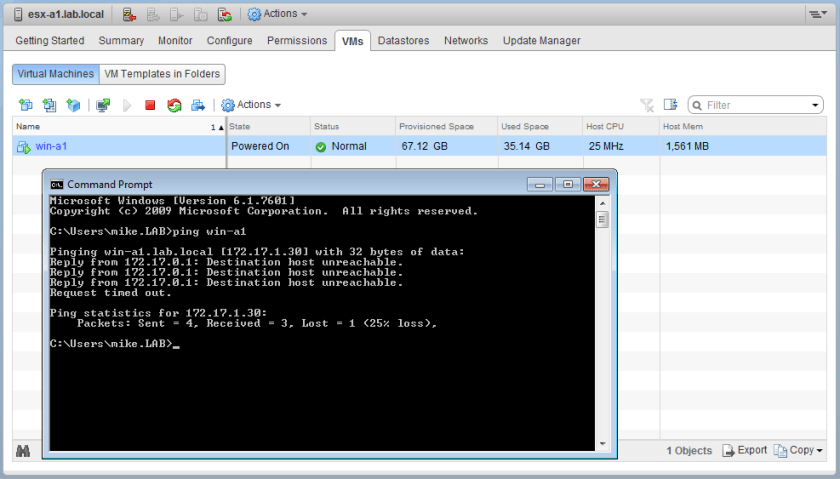This screenshot has height=479, width=840.
Task: Click the red Power Off VM icon
Action: (x=150, y=105)
